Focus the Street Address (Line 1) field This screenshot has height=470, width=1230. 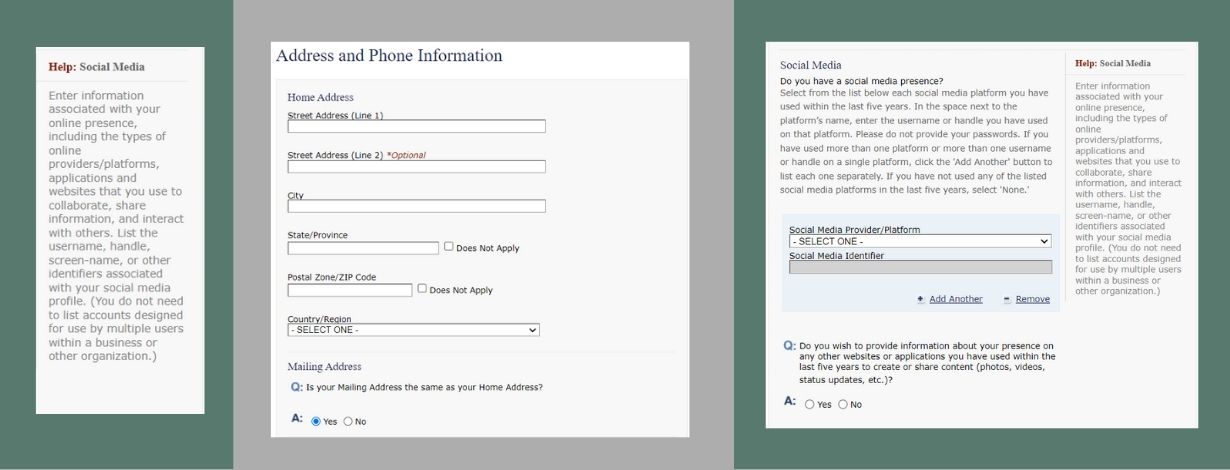(x=416, y=127)
